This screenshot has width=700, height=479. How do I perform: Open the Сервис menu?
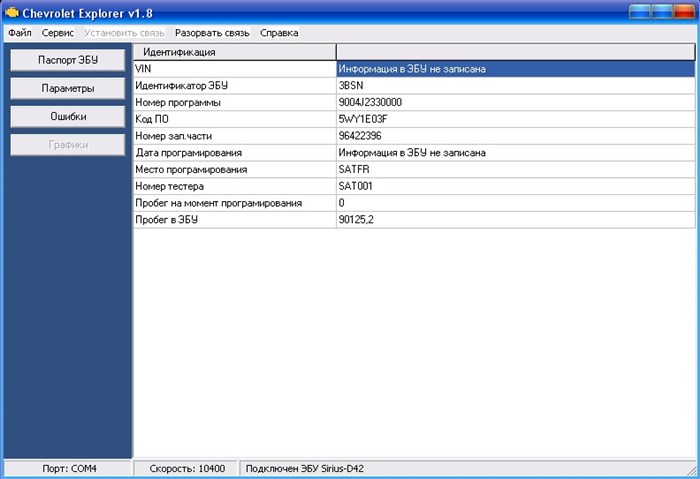coord(58,33)
